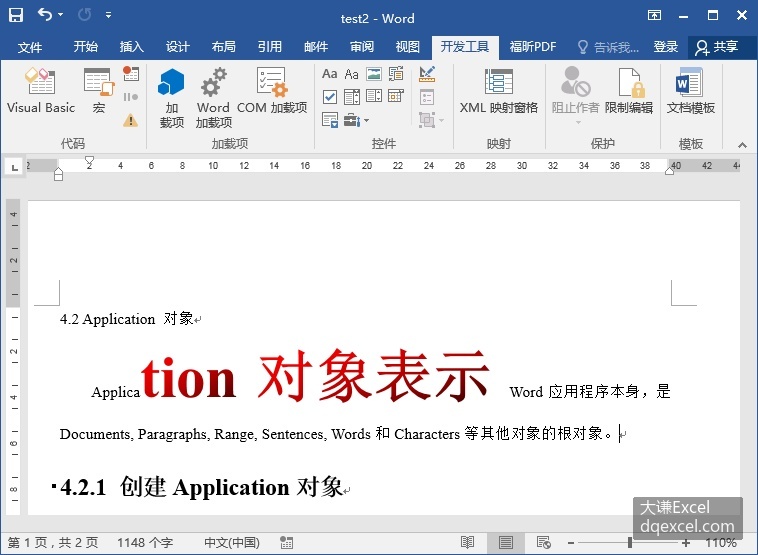Image resolution: width=758 pixels, height=555 pixels.
Task: Switch to the 开始 Home tab
Action: point(86,47)
